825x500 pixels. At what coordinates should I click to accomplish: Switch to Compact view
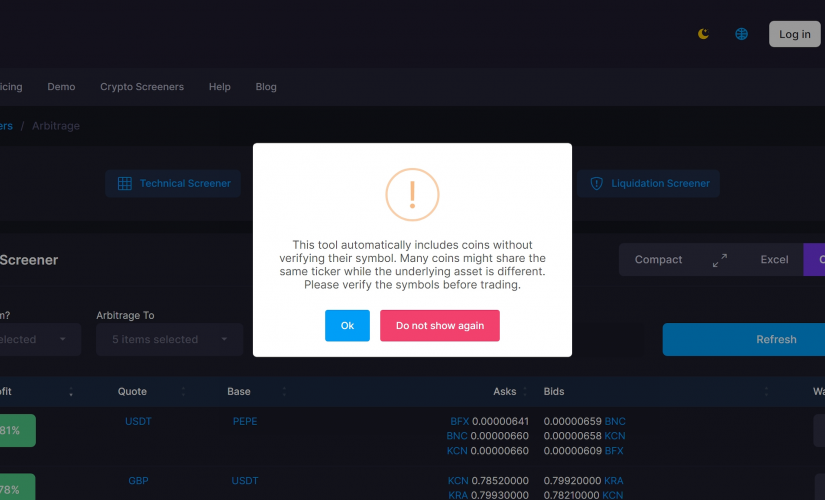tap(658, 260)
